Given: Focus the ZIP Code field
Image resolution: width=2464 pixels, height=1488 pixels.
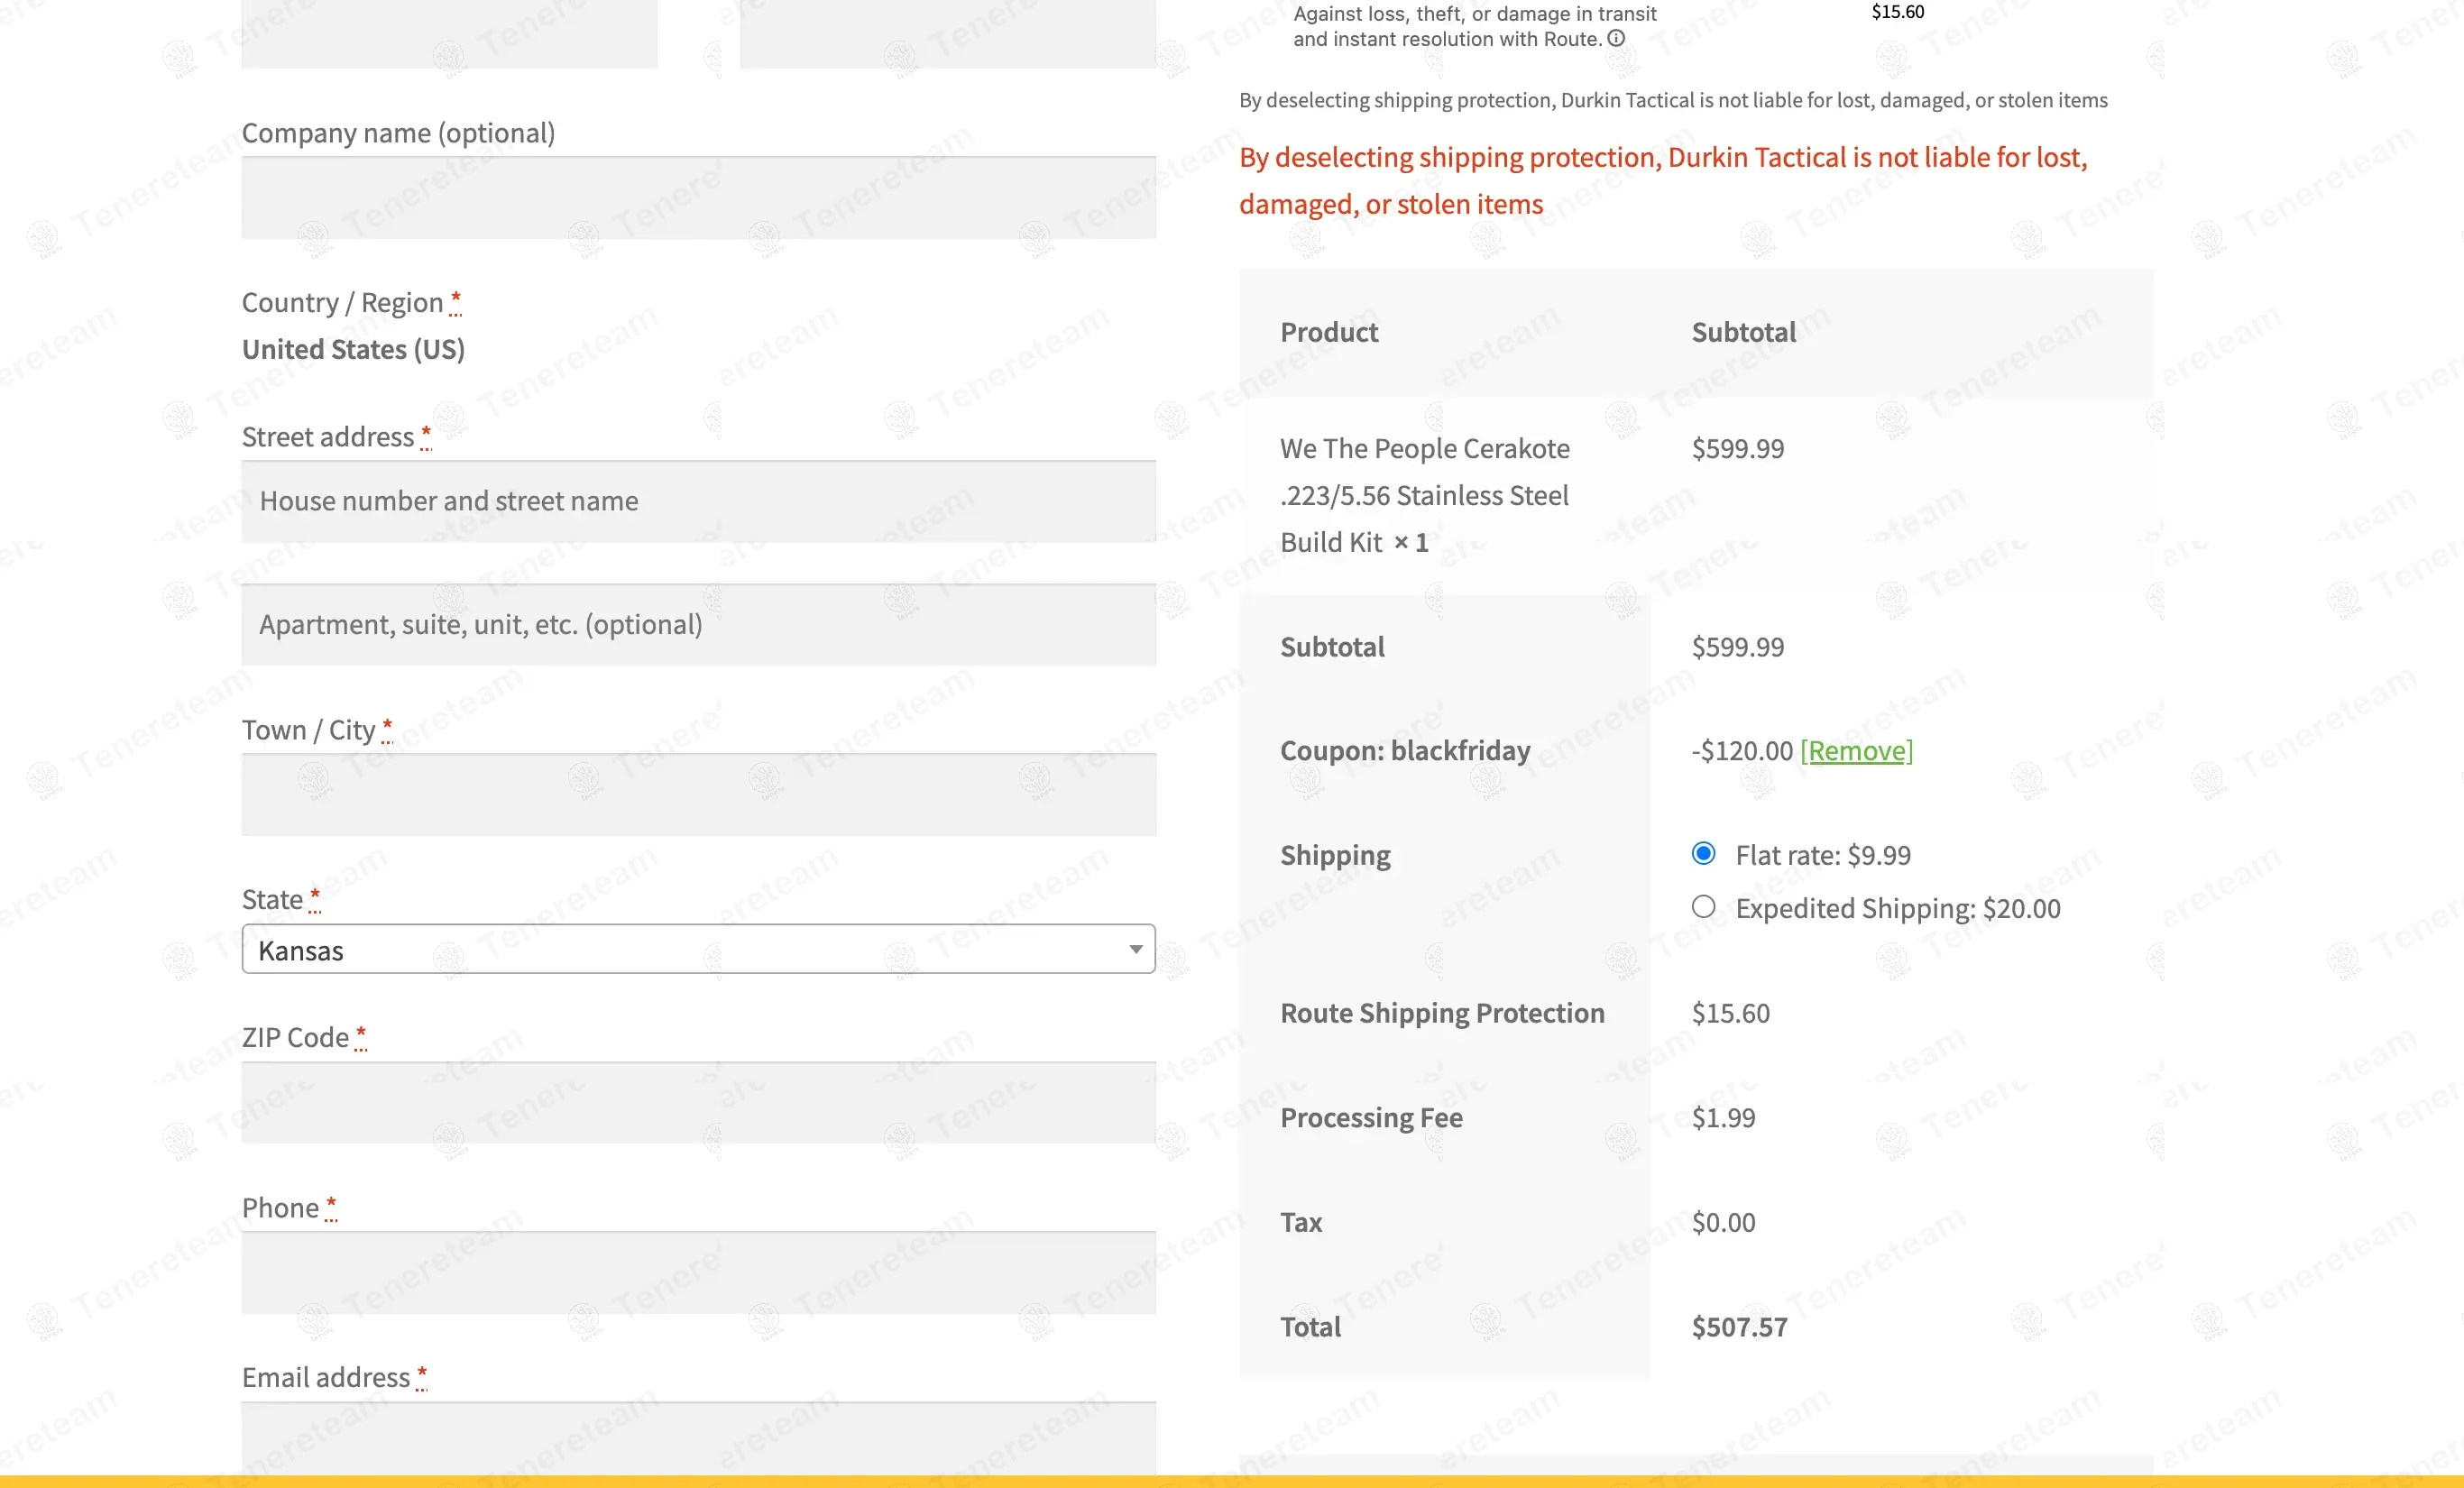Looking at the screenshot, I should click(697, 1103).
